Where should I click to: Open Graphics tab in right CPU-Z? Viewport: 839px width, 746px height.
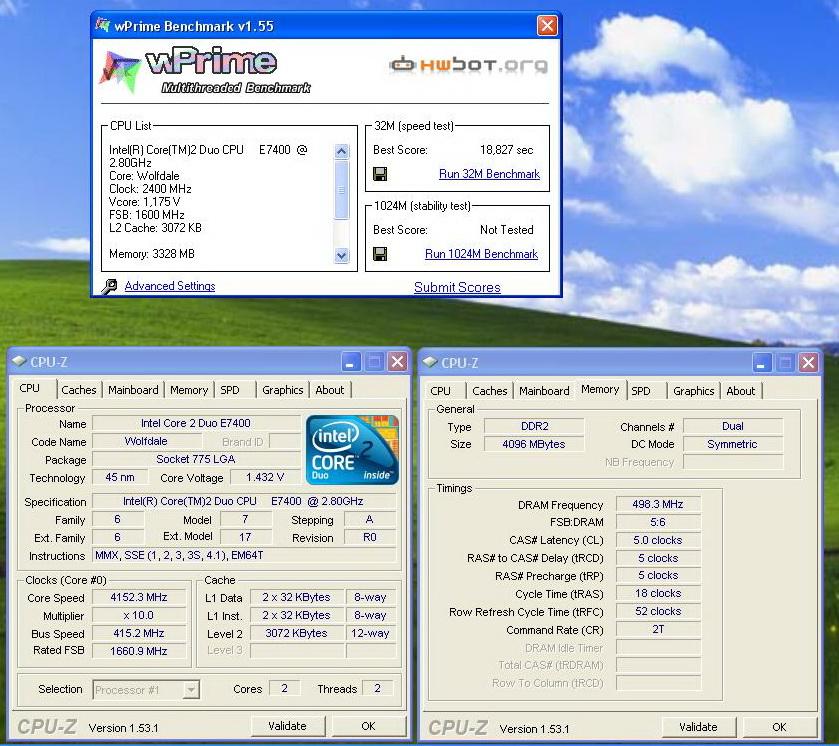pos(693,391)
